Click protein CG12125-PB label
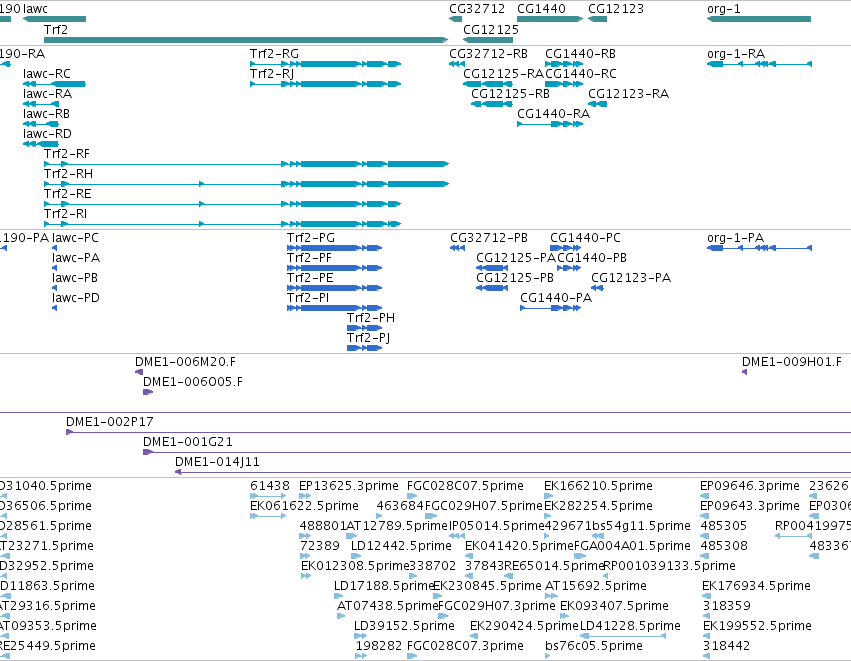The image size is (851, 661). point(515,278)
